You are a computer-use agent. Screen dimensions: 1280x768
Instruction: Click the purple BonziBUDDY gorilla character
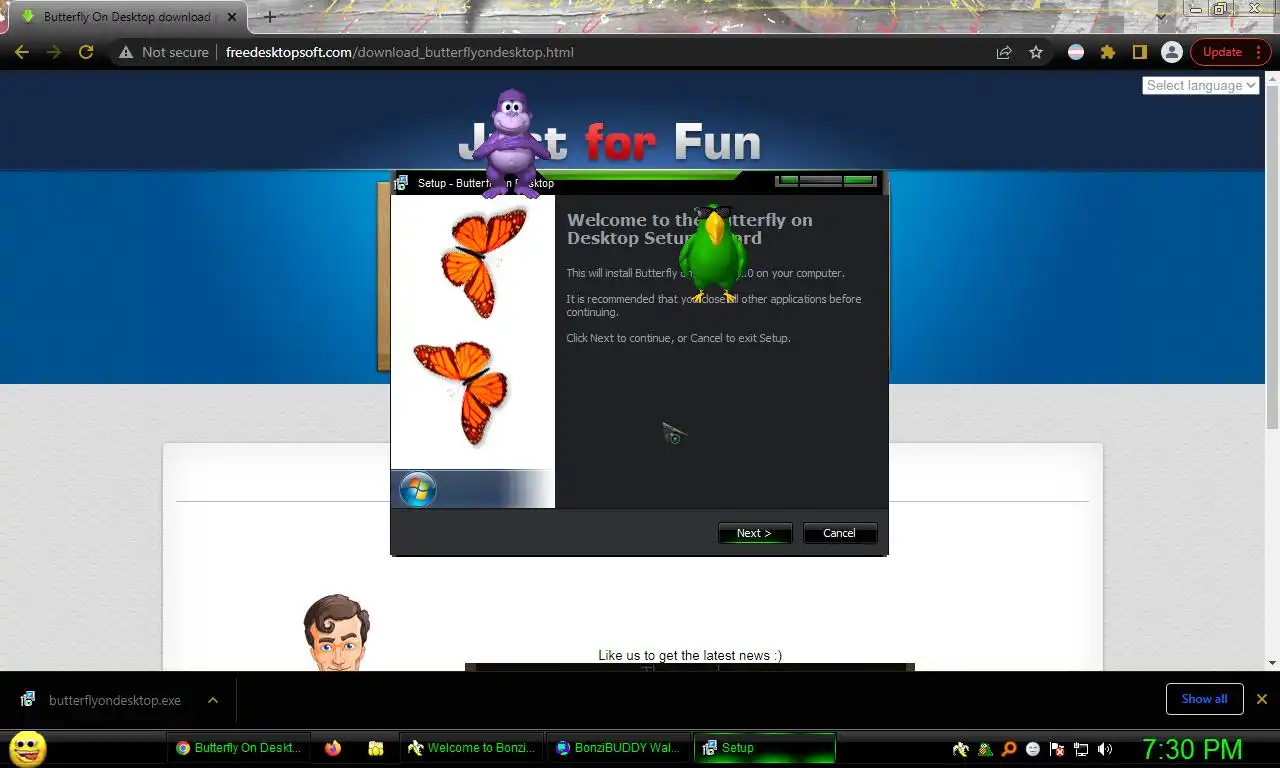coord(511,144)
